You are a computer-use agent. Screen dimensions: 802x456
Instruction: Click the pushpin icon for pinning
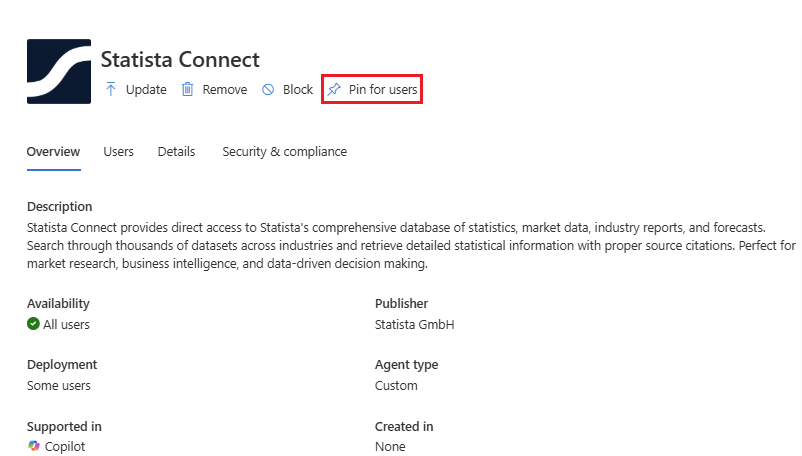334,89
